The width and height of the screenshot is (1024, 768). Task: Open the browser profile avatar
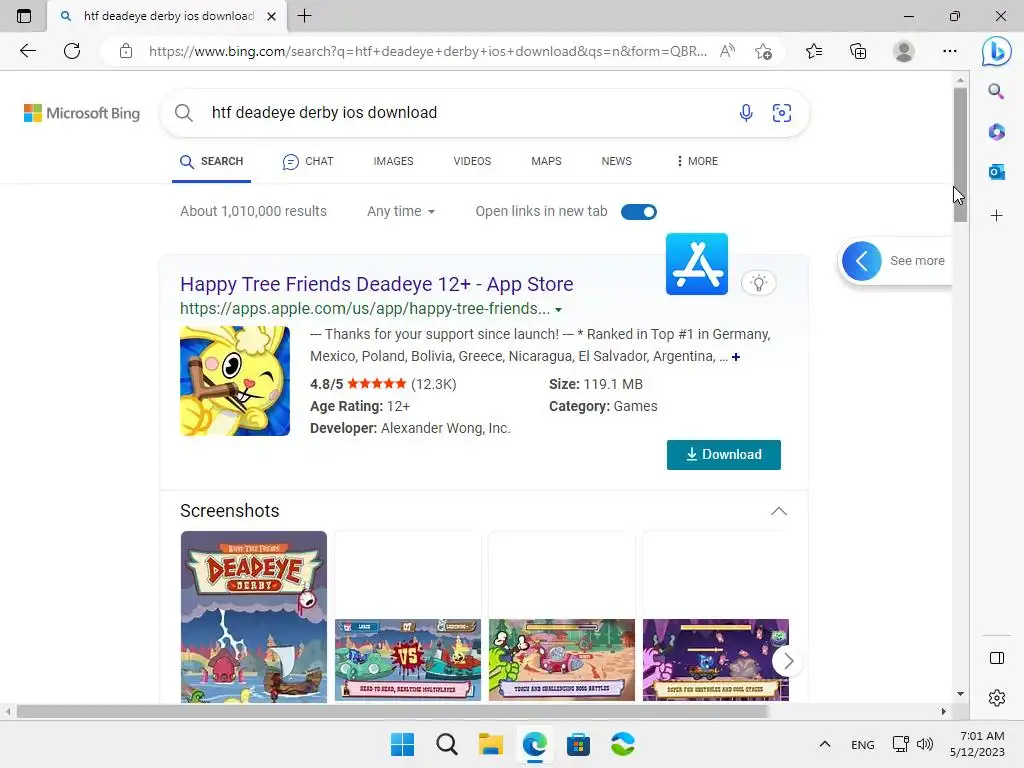904,51
